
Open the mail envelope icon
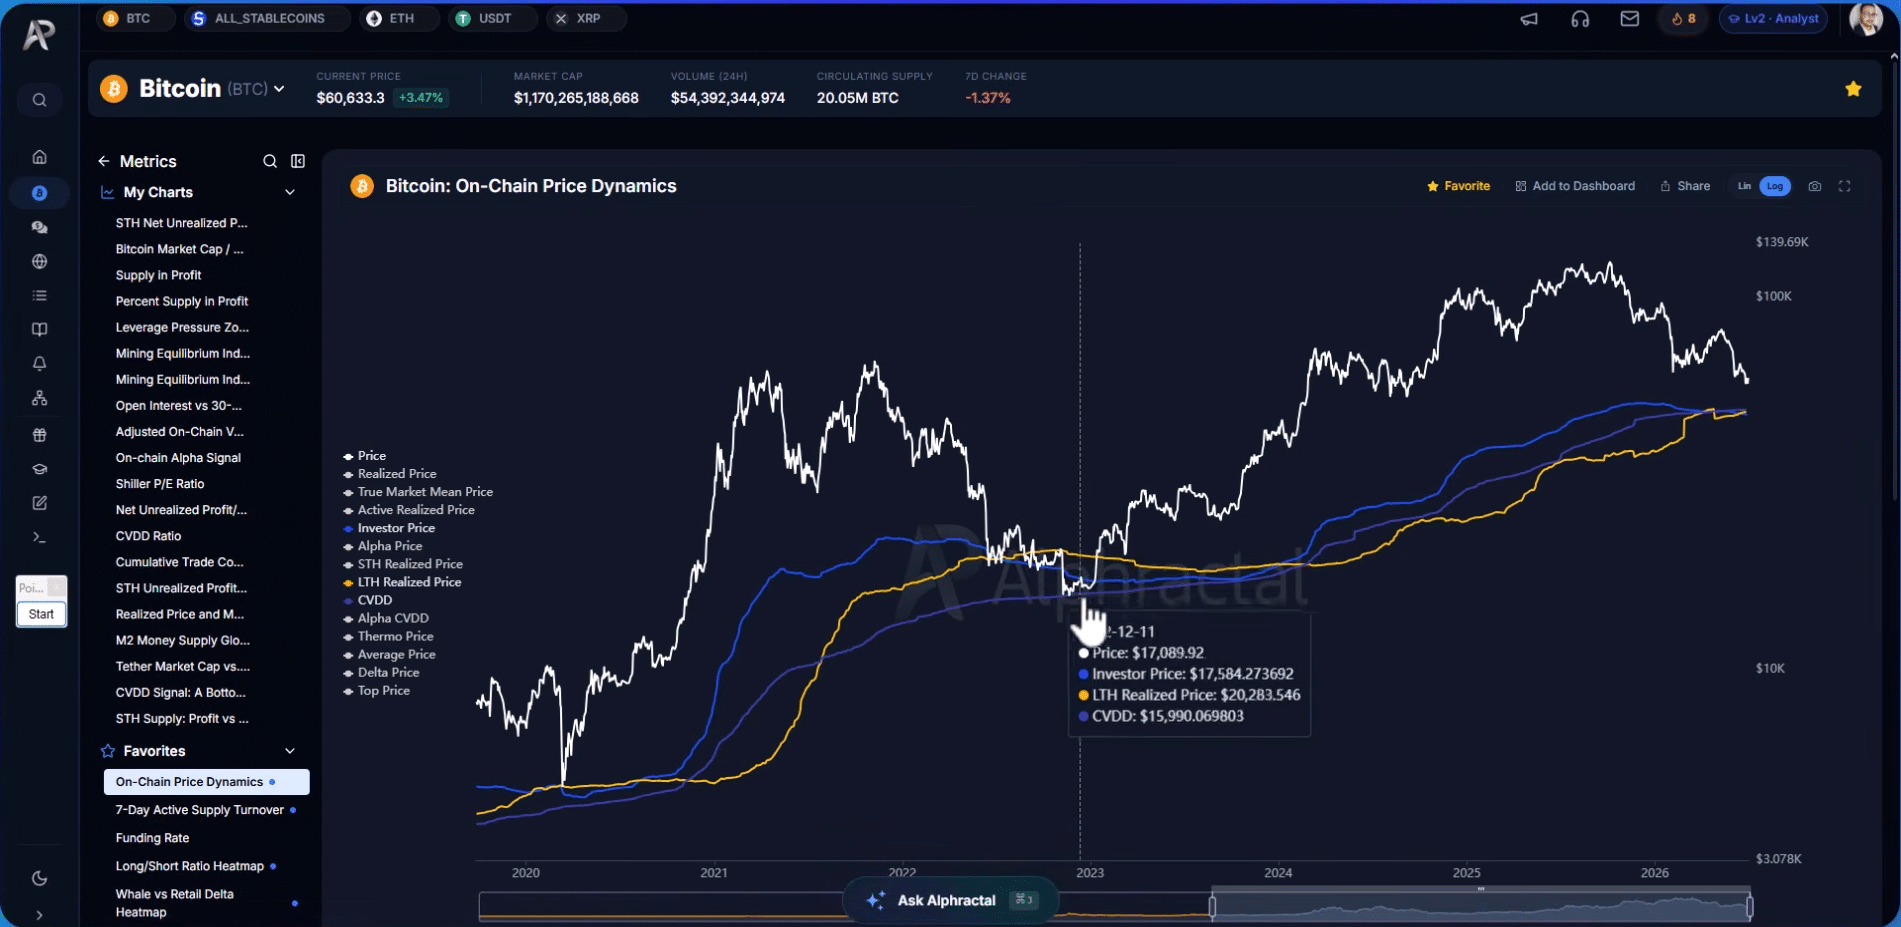pyautogui.click(x=1630, y=19)
